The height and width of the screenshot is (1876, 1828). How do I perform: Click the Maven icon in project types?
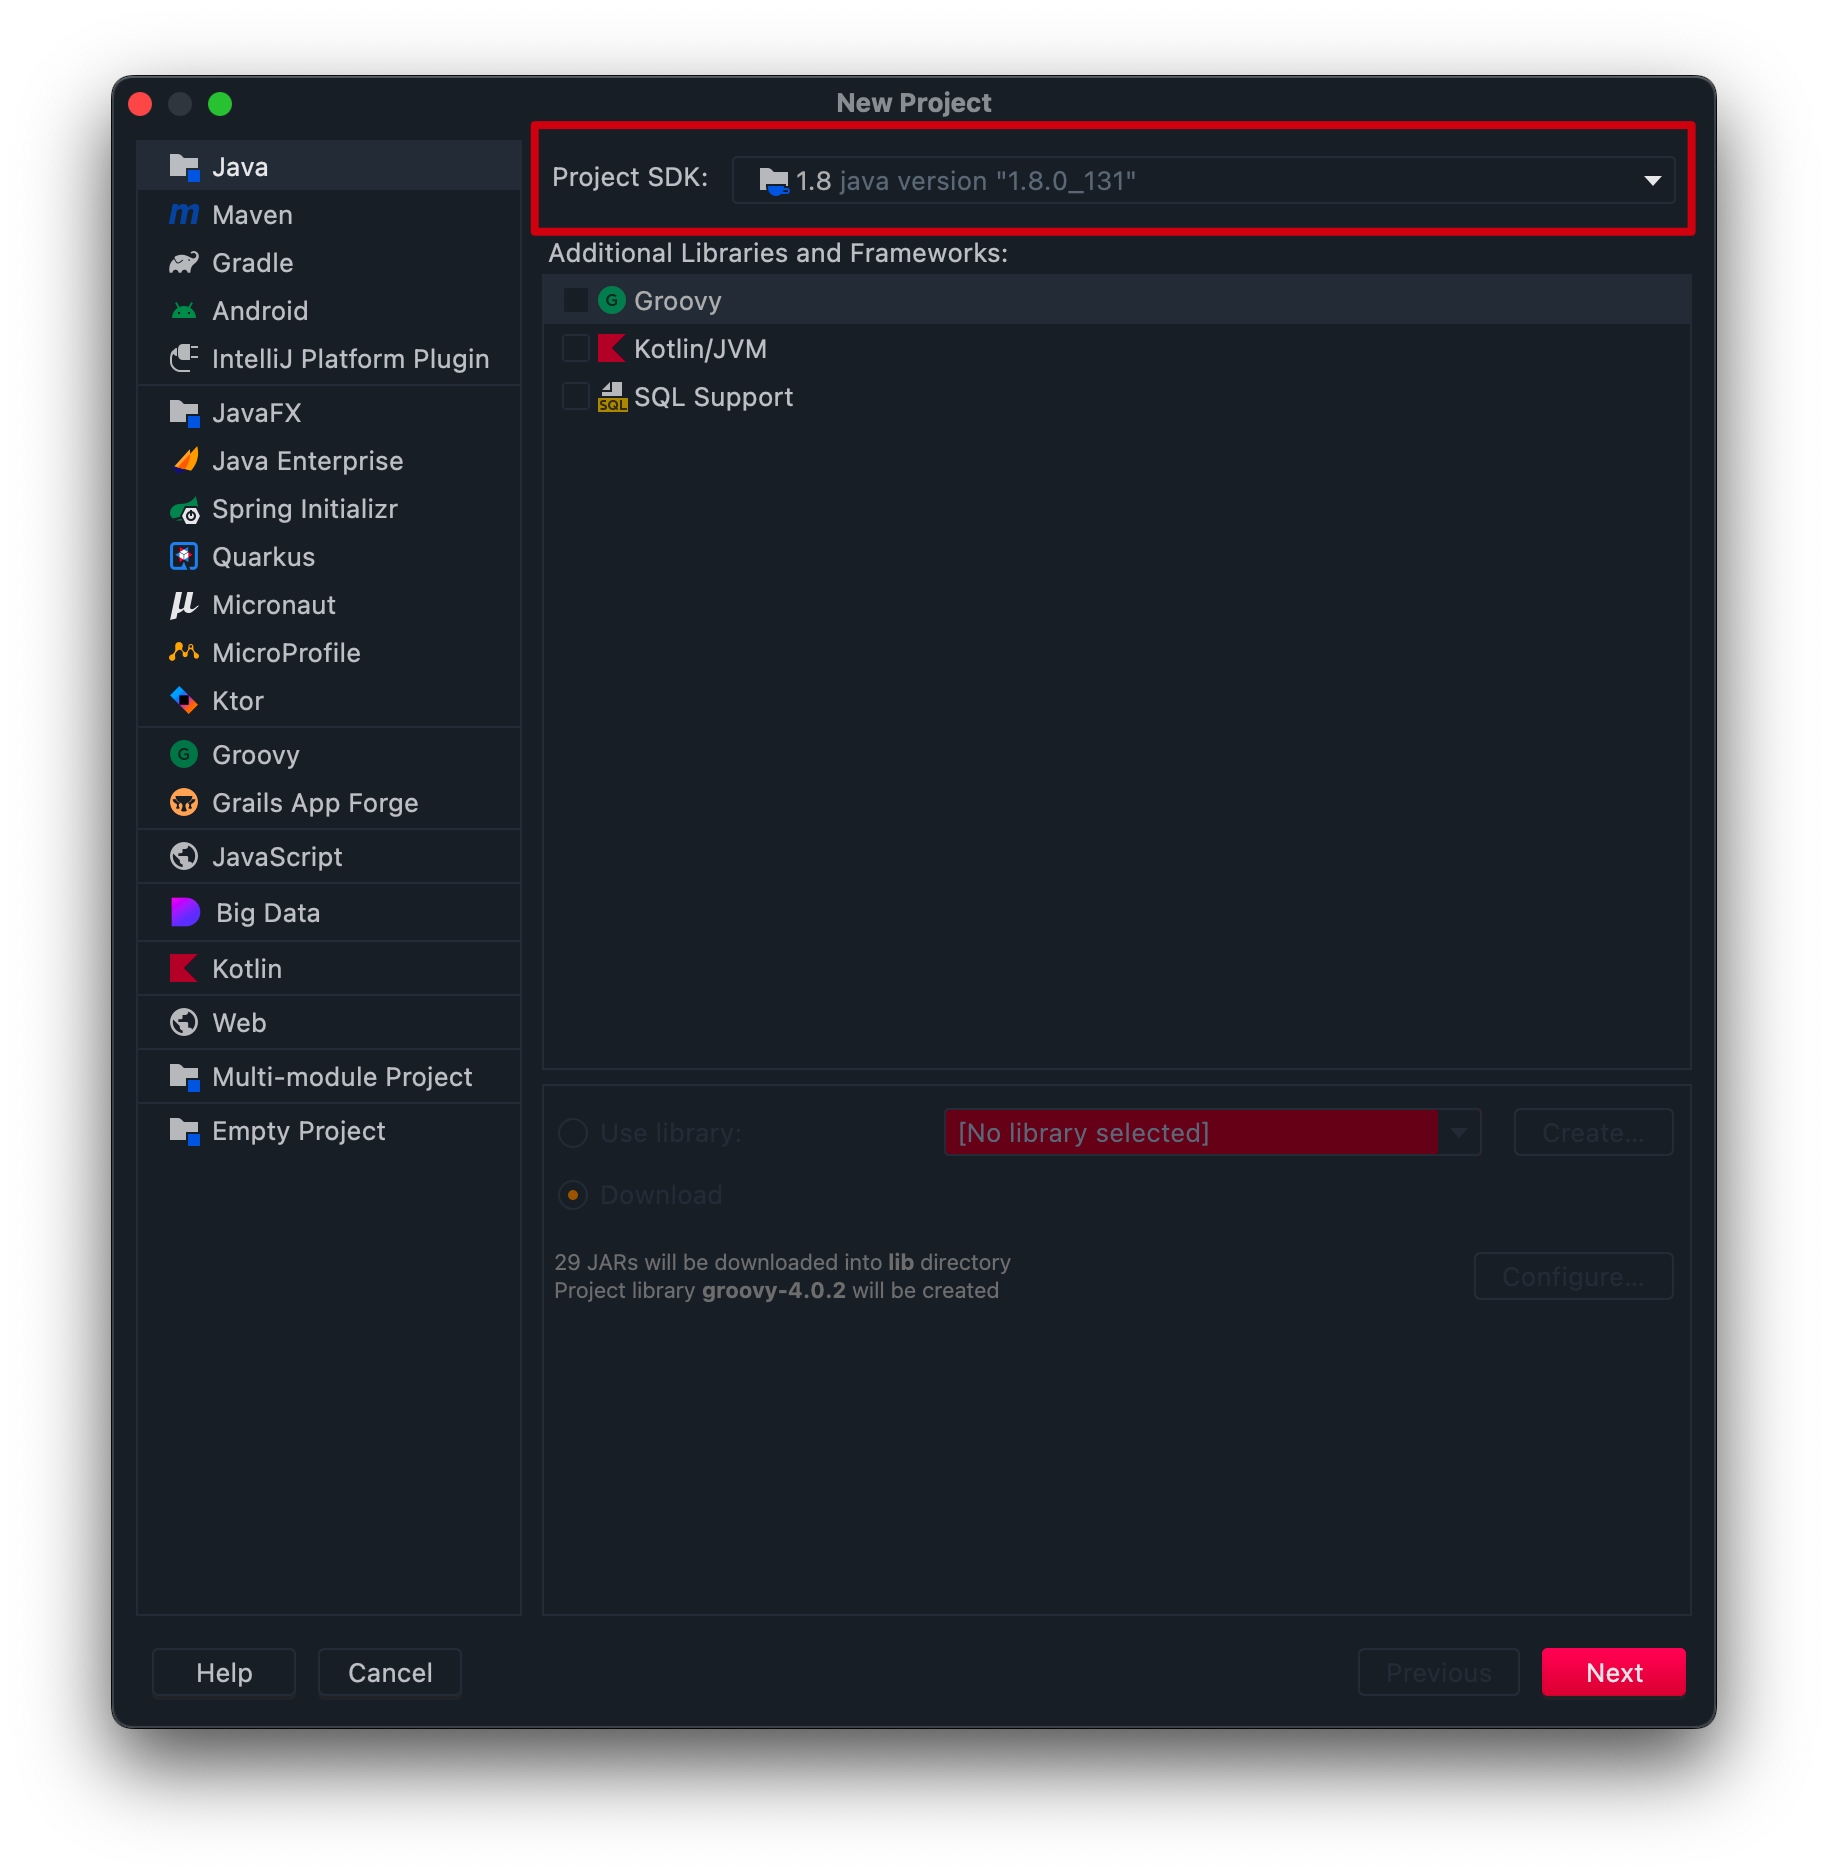(184, 214)
